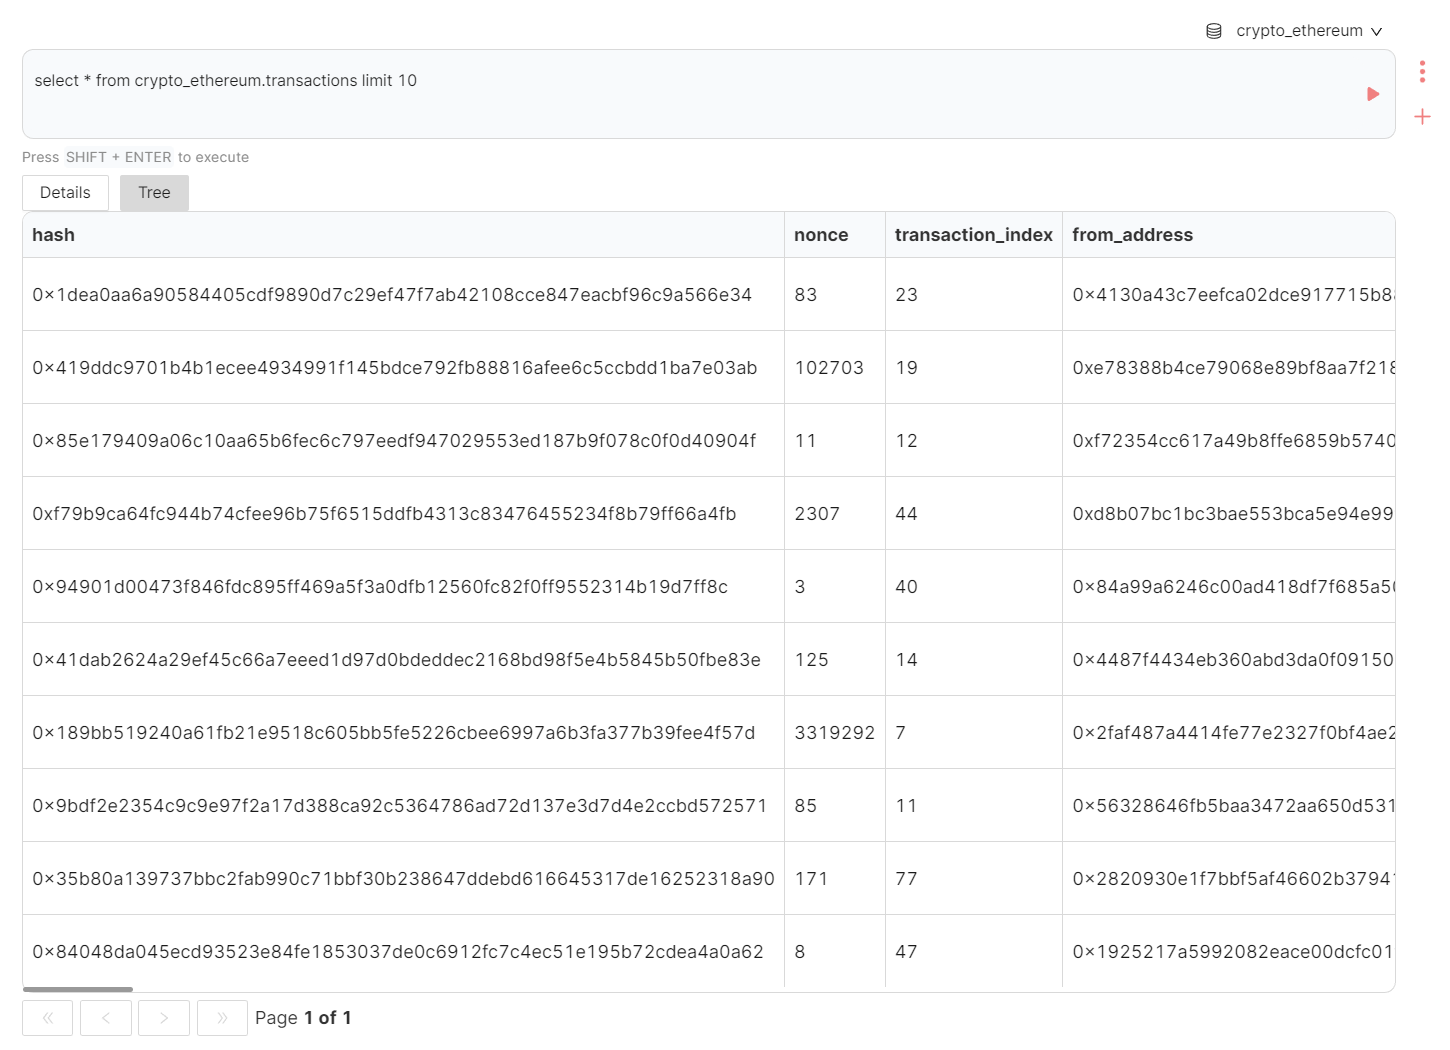Click the horizontal scrollbar under the table
Viewport: 1450px width, 1050px height.
click(x=78, y=989)
